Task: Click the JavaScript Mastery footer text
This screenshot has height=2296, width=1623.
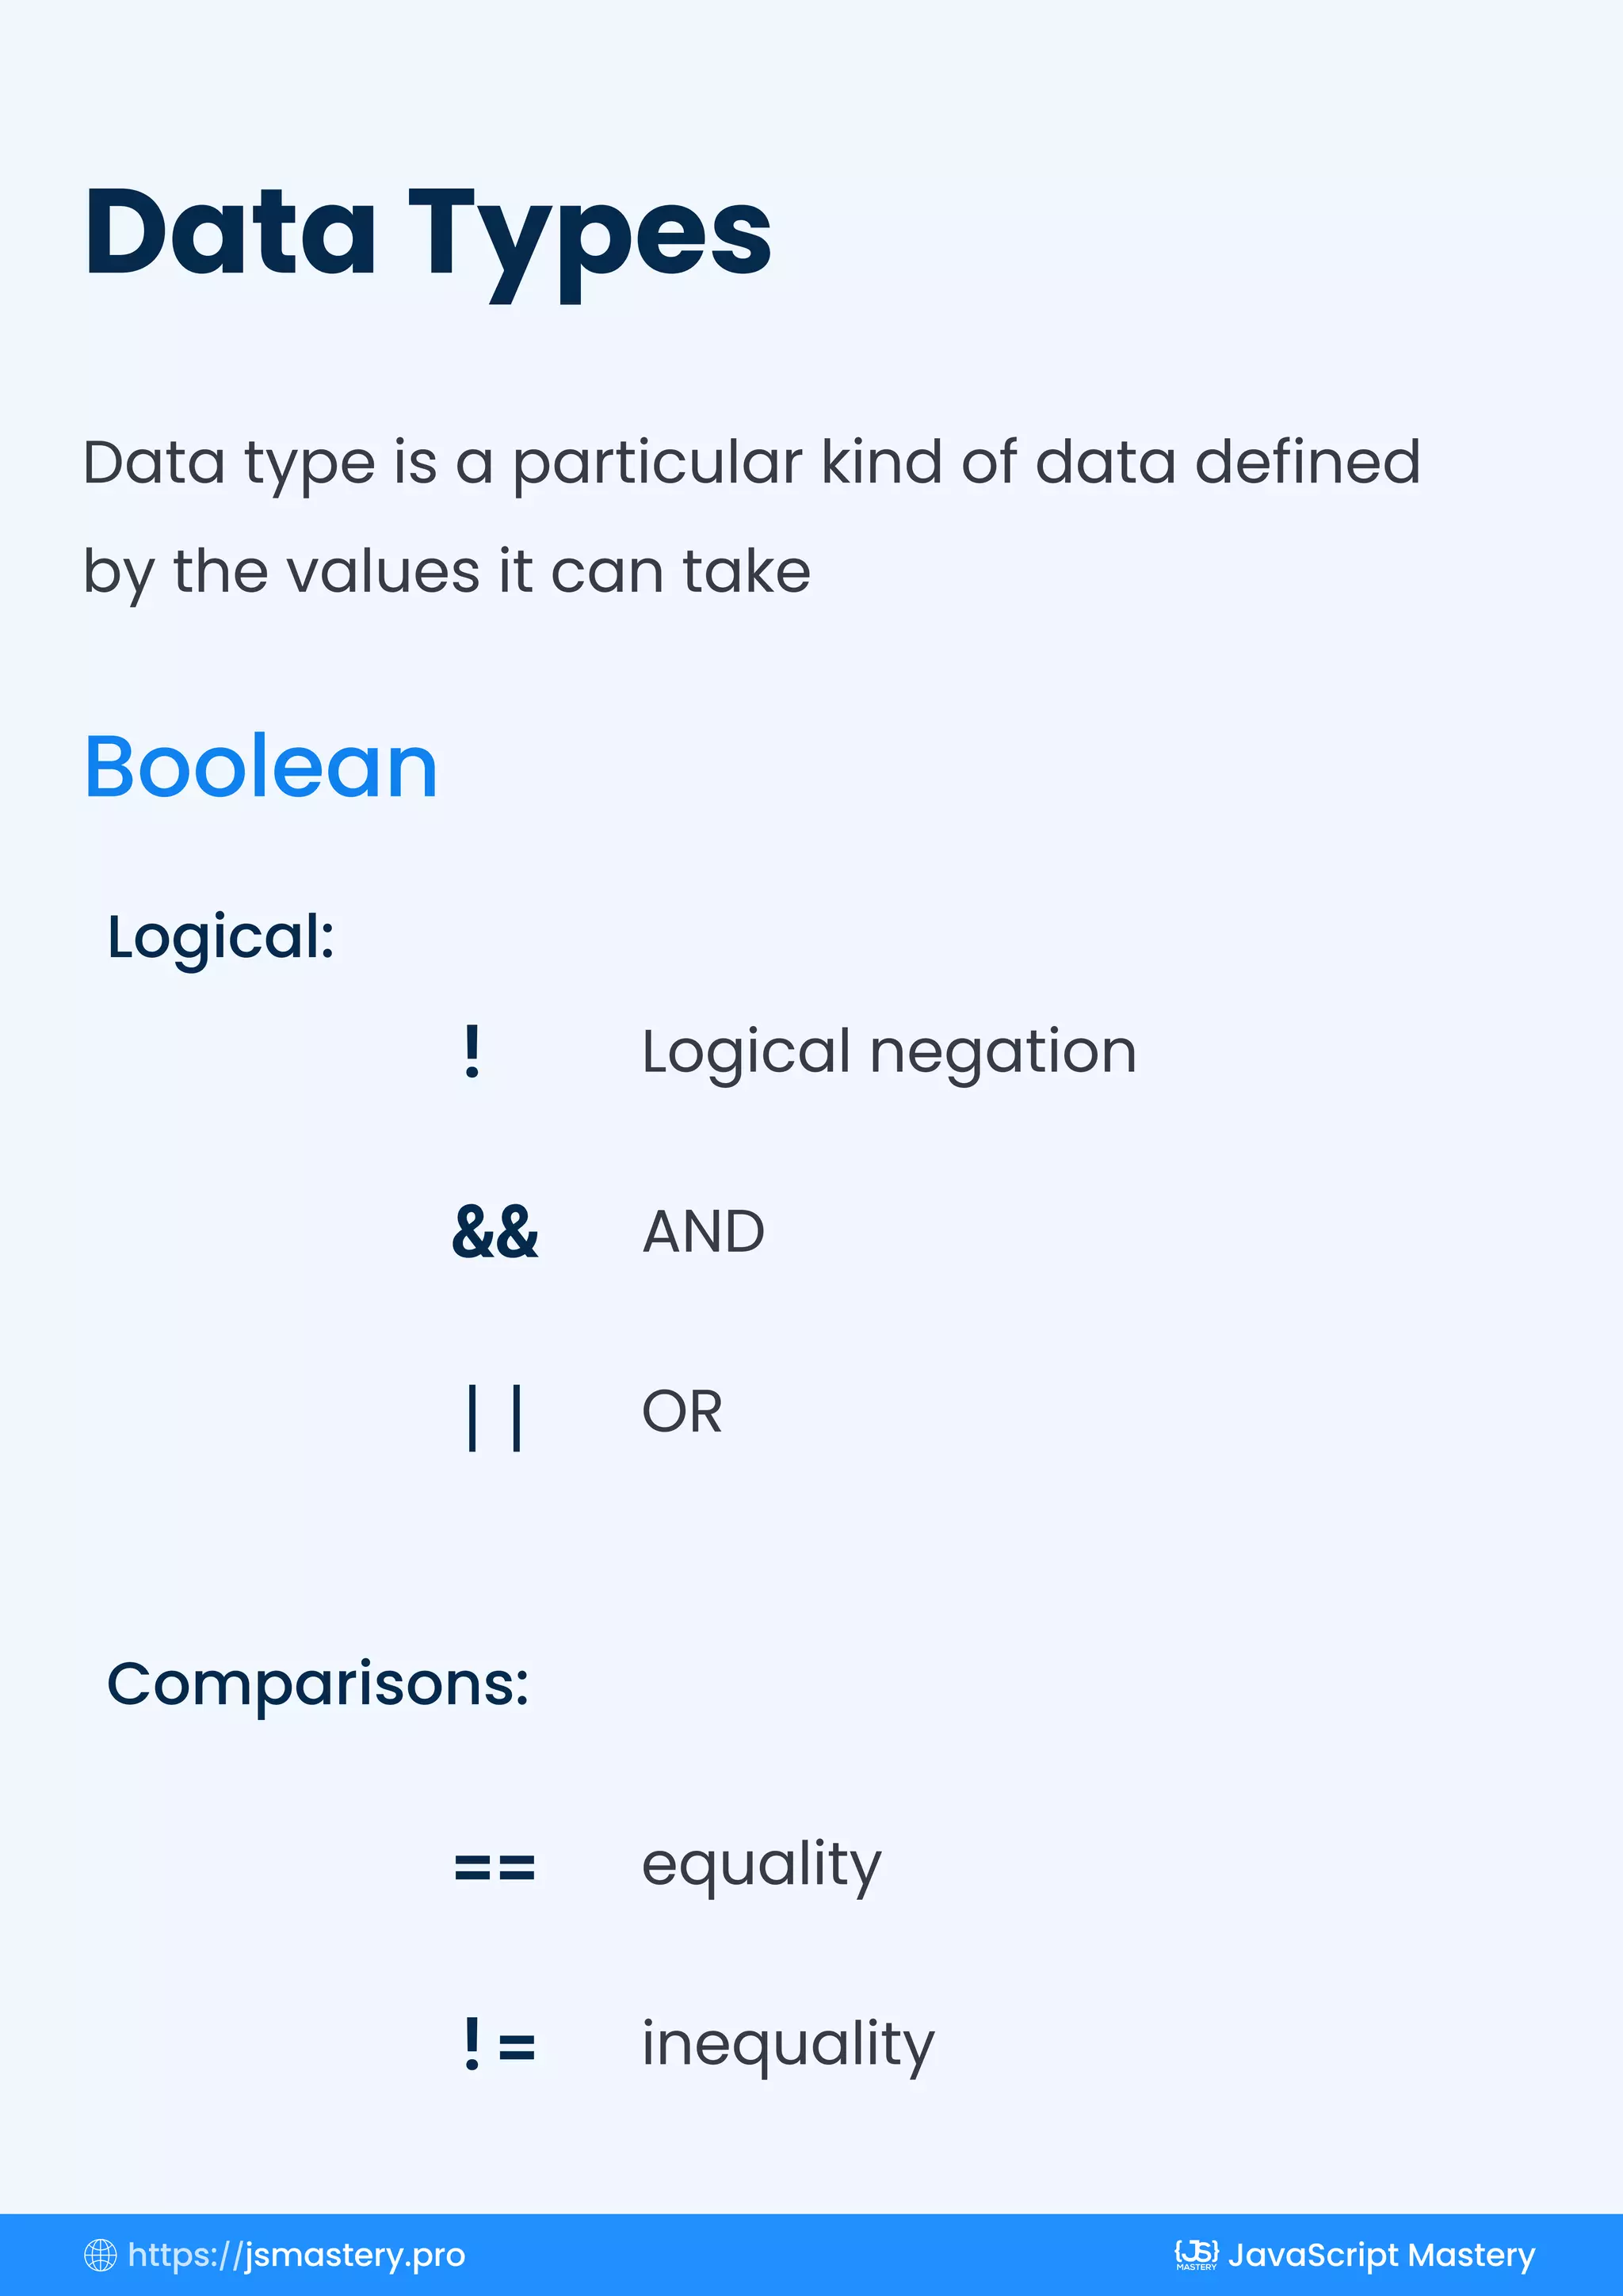Action: 1381,2255
